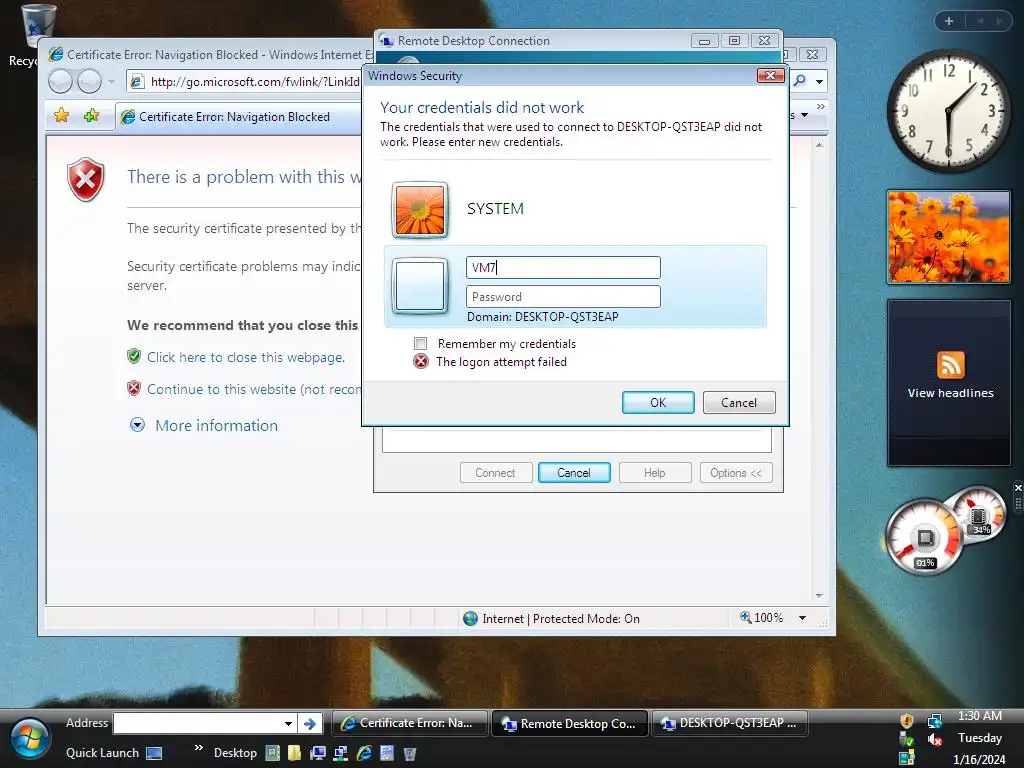Click the analog clock gadget

pos(949,111)
